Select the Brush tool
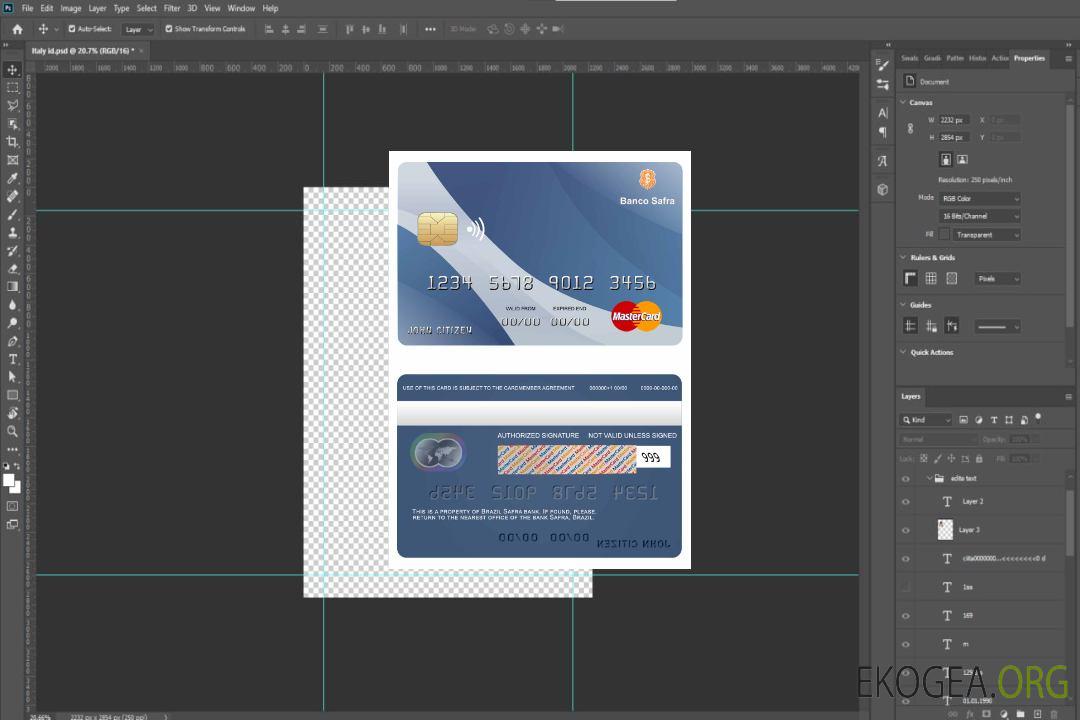1080x720 pixels. [x=12, y=214]
